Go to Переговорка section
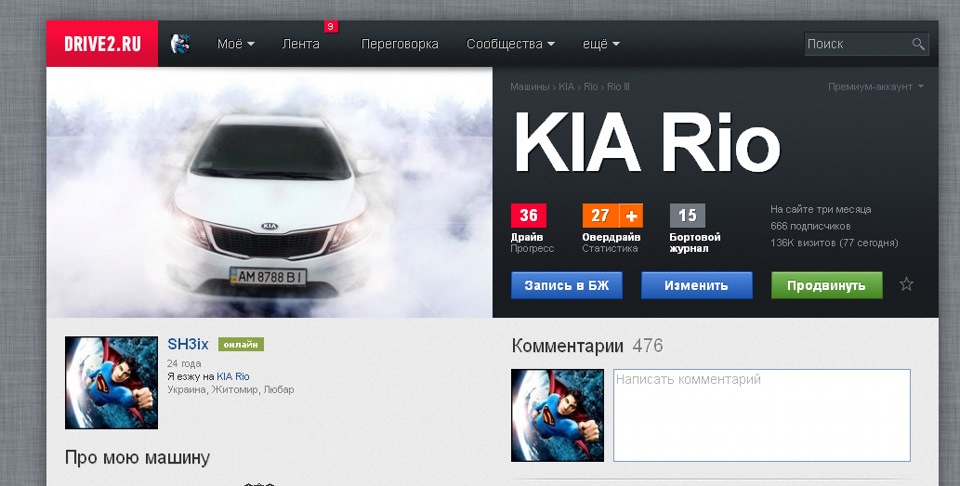Screen dimensions: 960x486 point(399,44)
